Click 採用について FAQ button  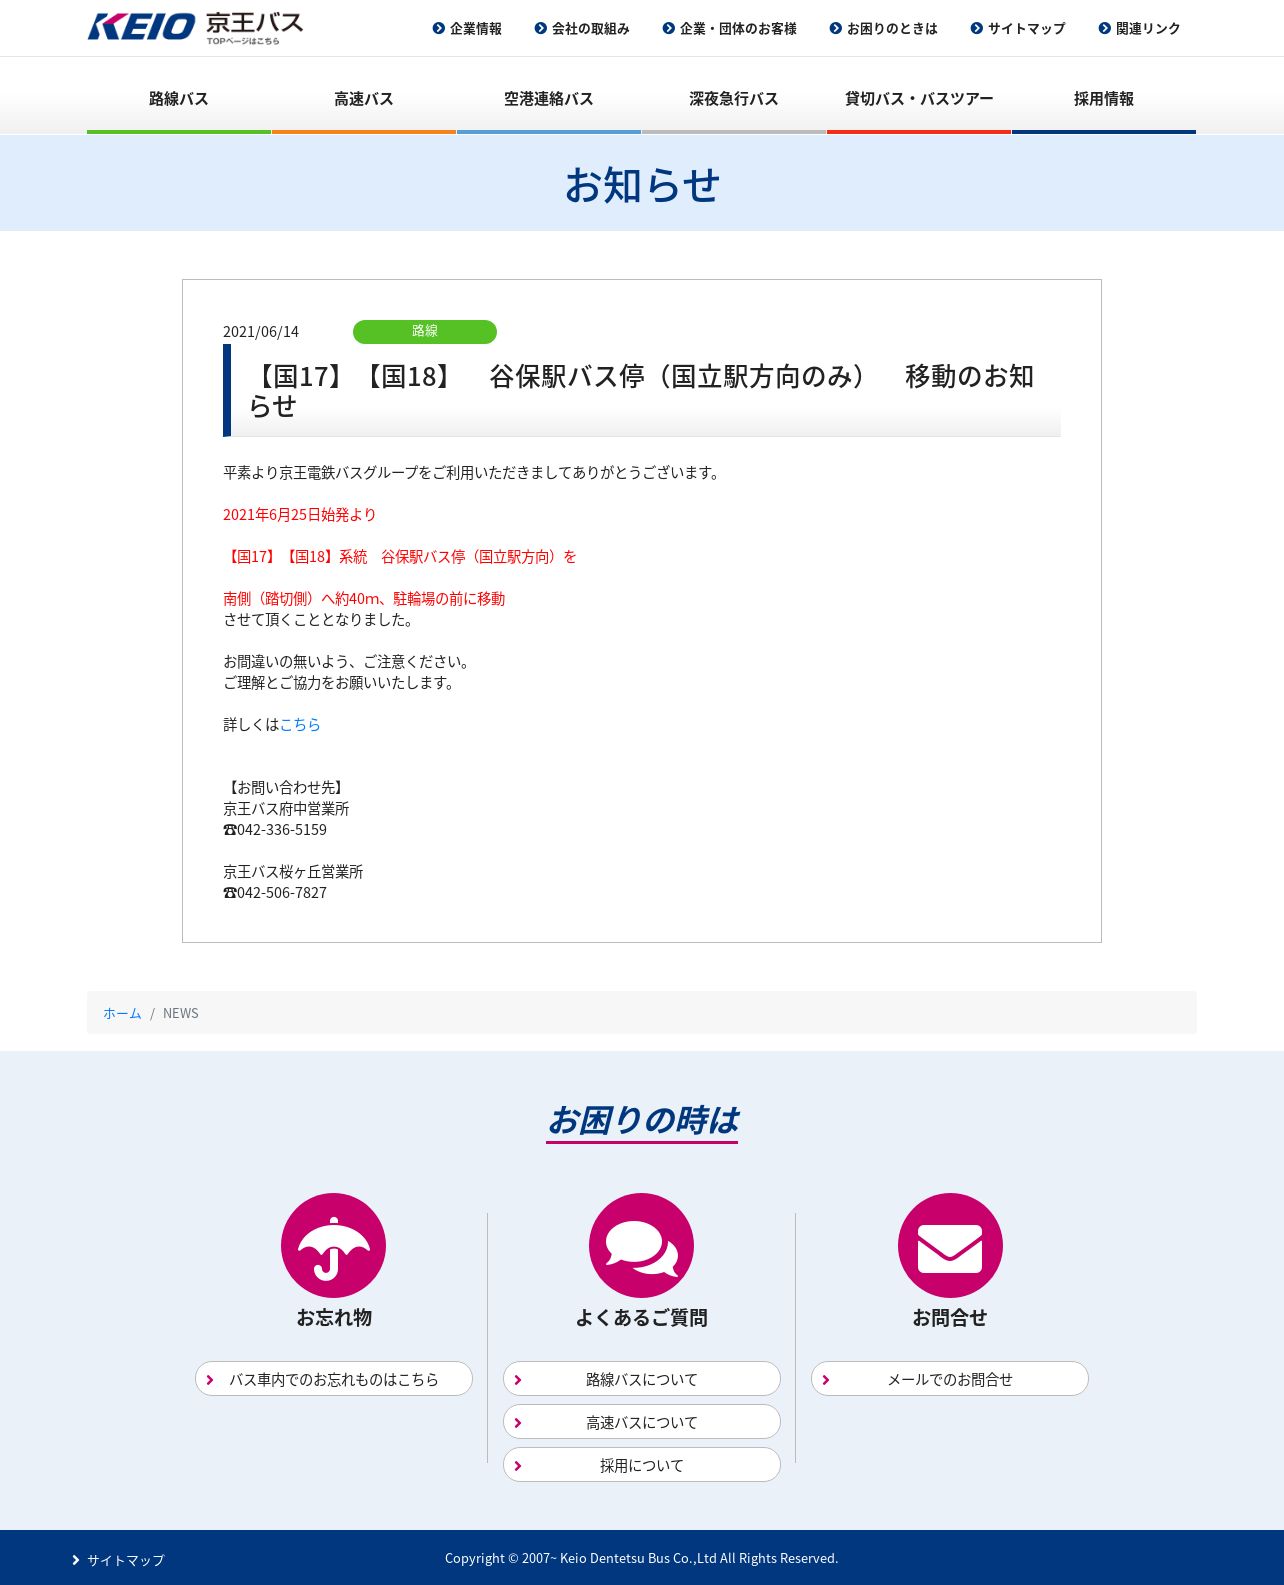[641, 1465]
